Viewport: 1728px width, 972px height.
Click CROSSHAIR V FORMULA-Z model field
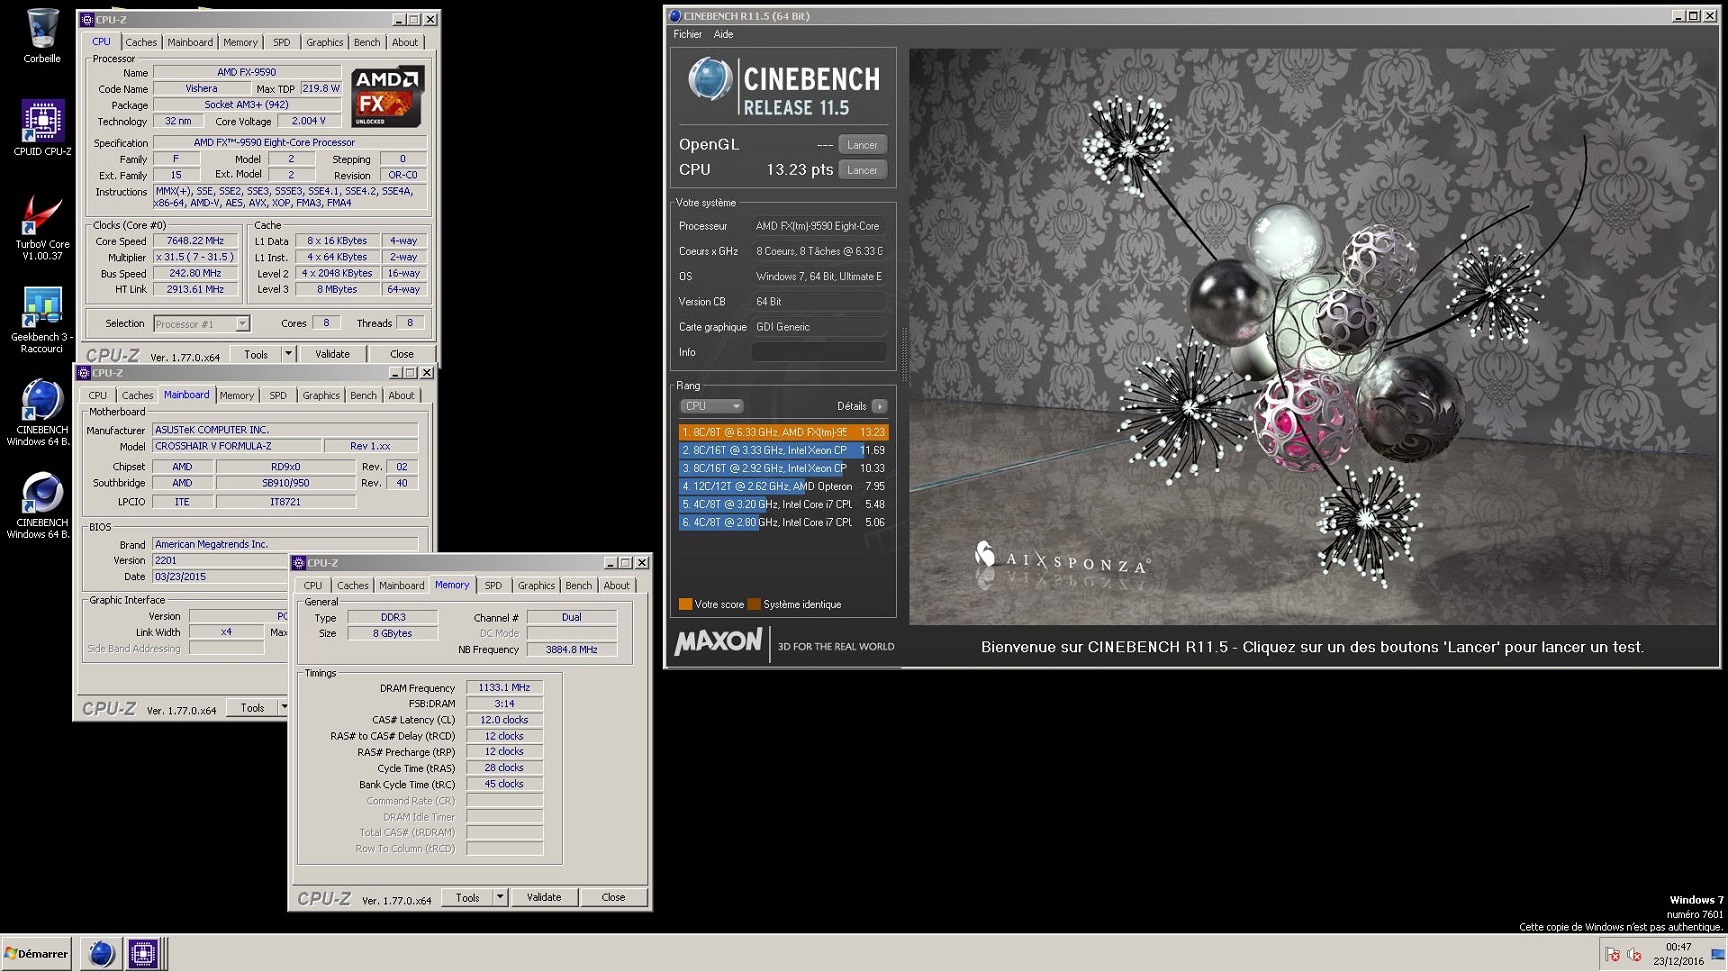[236, 446]
